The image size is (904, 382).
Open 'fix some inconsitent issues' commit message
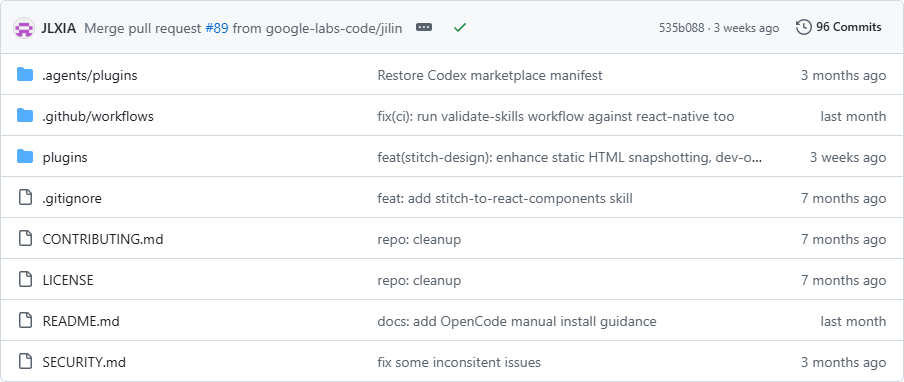[459, 362]
